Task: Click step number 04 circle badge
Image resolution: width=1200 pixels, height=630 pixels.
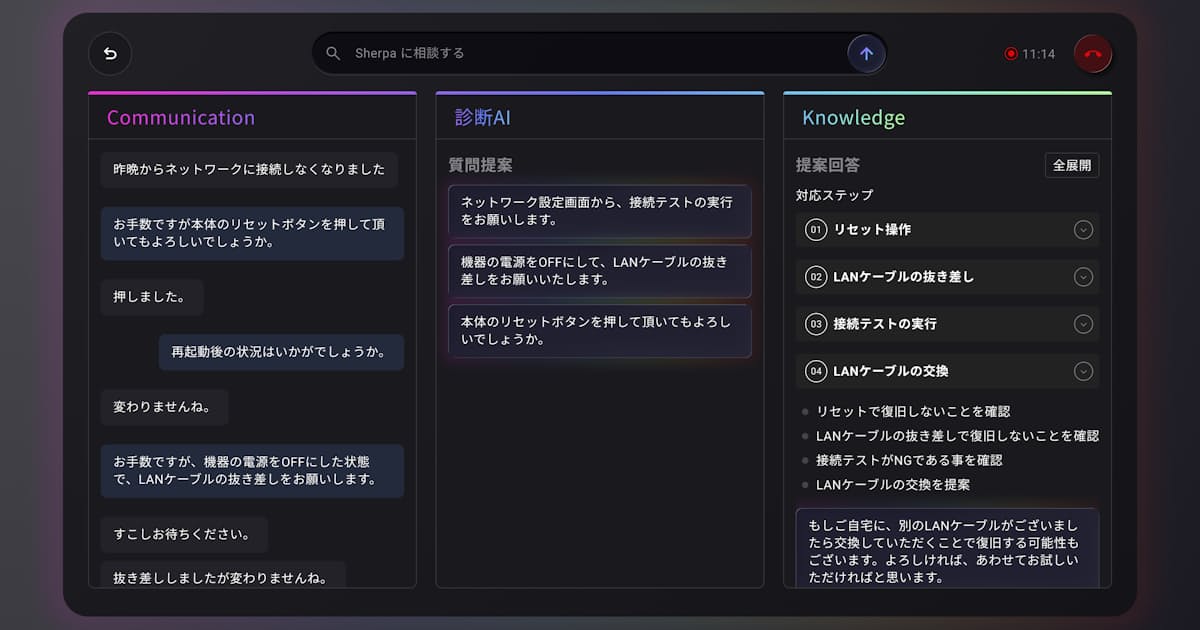Action: click(816, 371)
